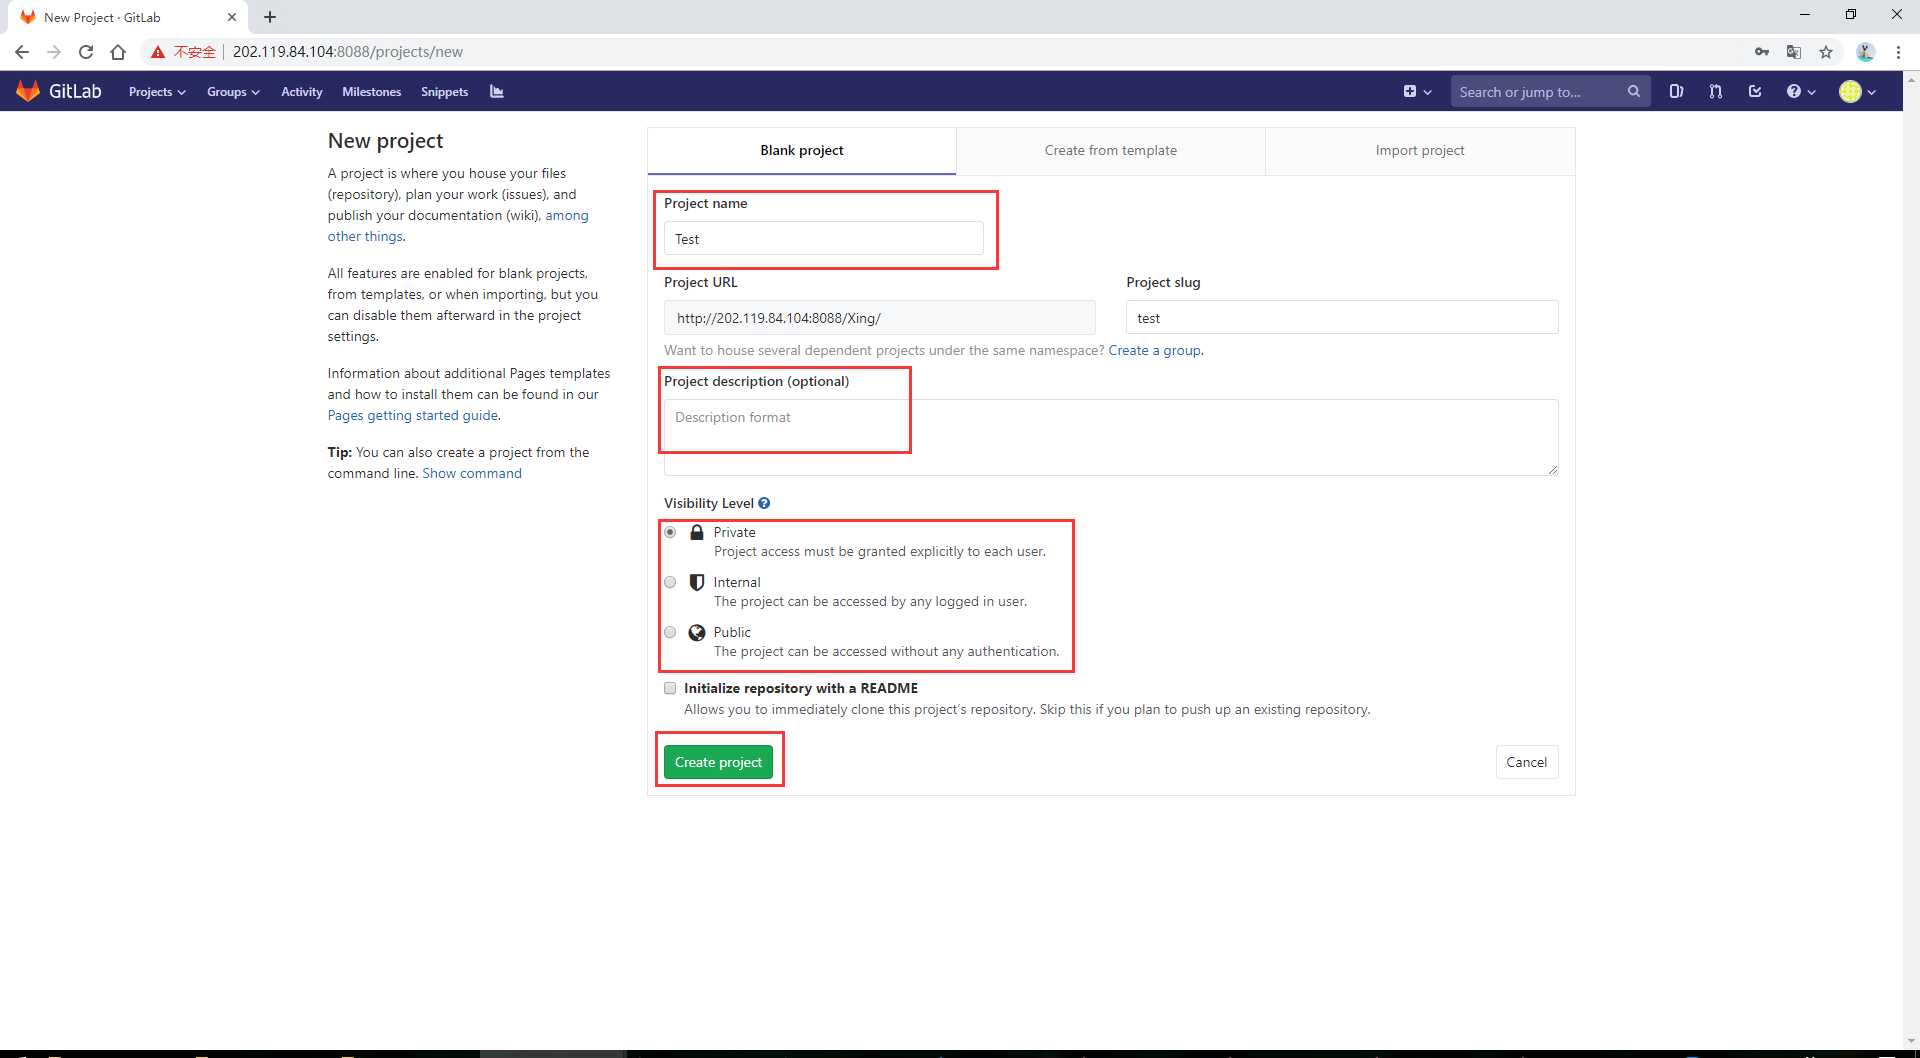Click the Project slug input field
The image size is (1920, 1058).
pos(1342,318)
